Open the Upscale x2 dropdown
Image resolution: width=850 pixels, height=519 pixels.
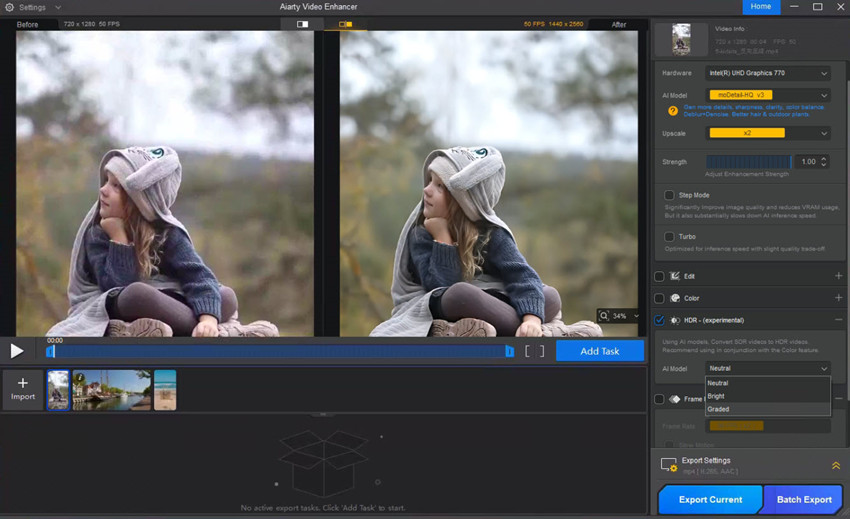point(768,133)
